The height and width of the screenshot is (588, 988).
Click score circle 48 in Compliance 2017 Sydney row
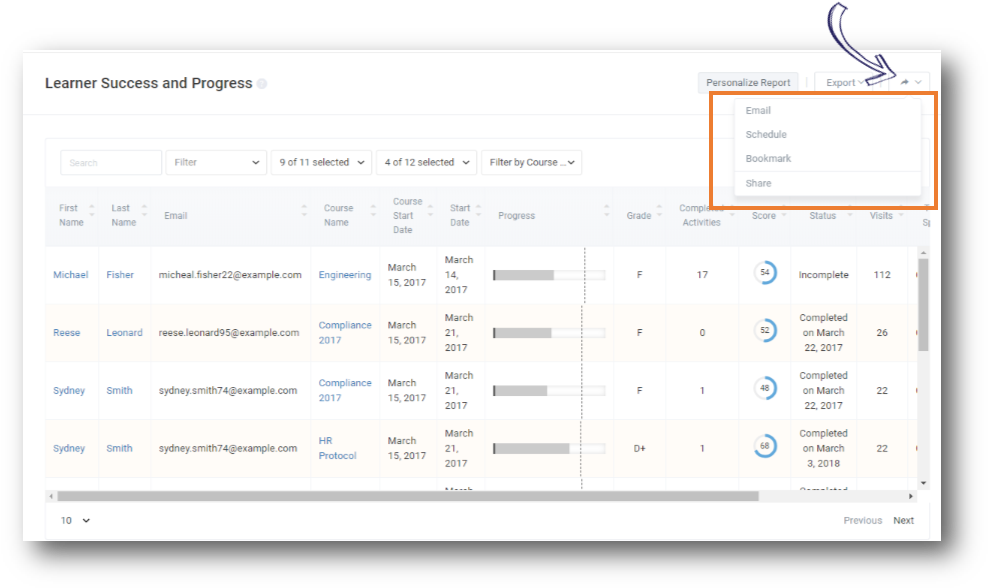[765, 388]
